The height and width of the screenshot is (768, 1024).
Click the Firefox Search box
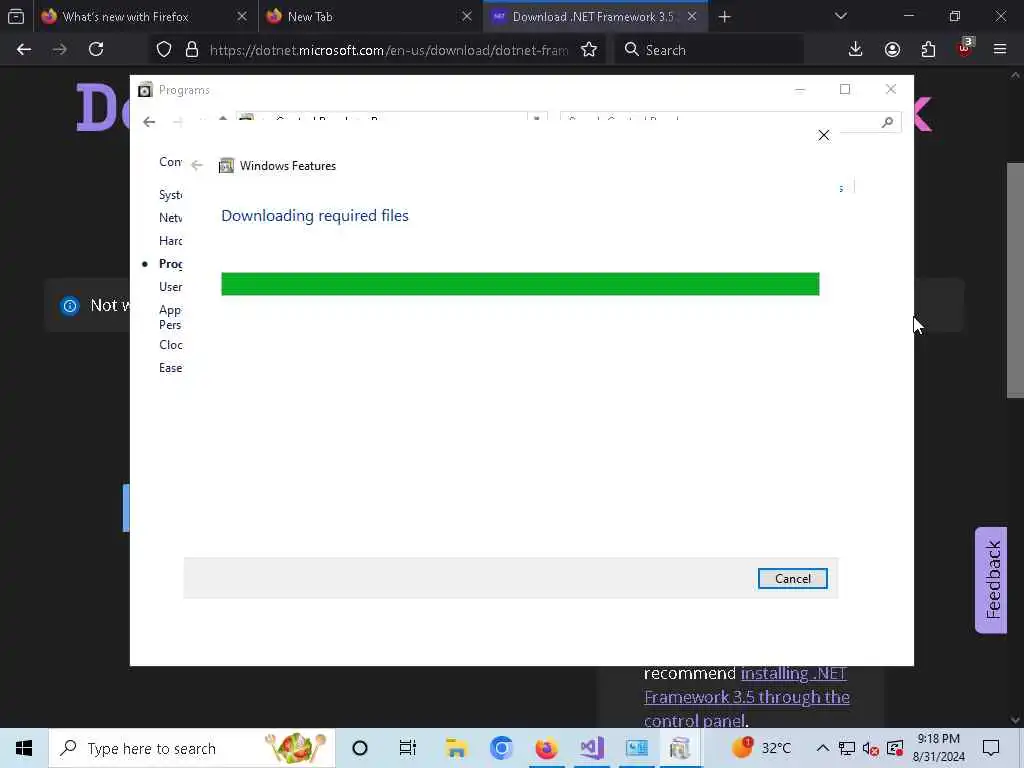(709, 50)
